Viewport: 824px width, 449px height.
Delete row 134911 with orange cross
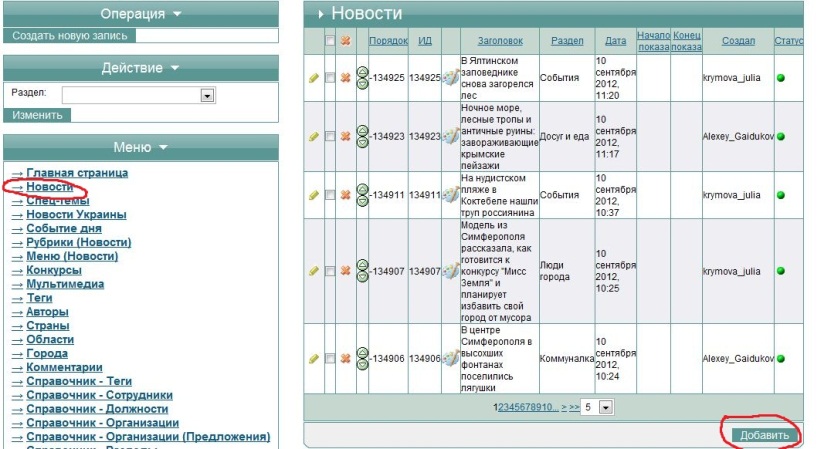coord(345,195)
